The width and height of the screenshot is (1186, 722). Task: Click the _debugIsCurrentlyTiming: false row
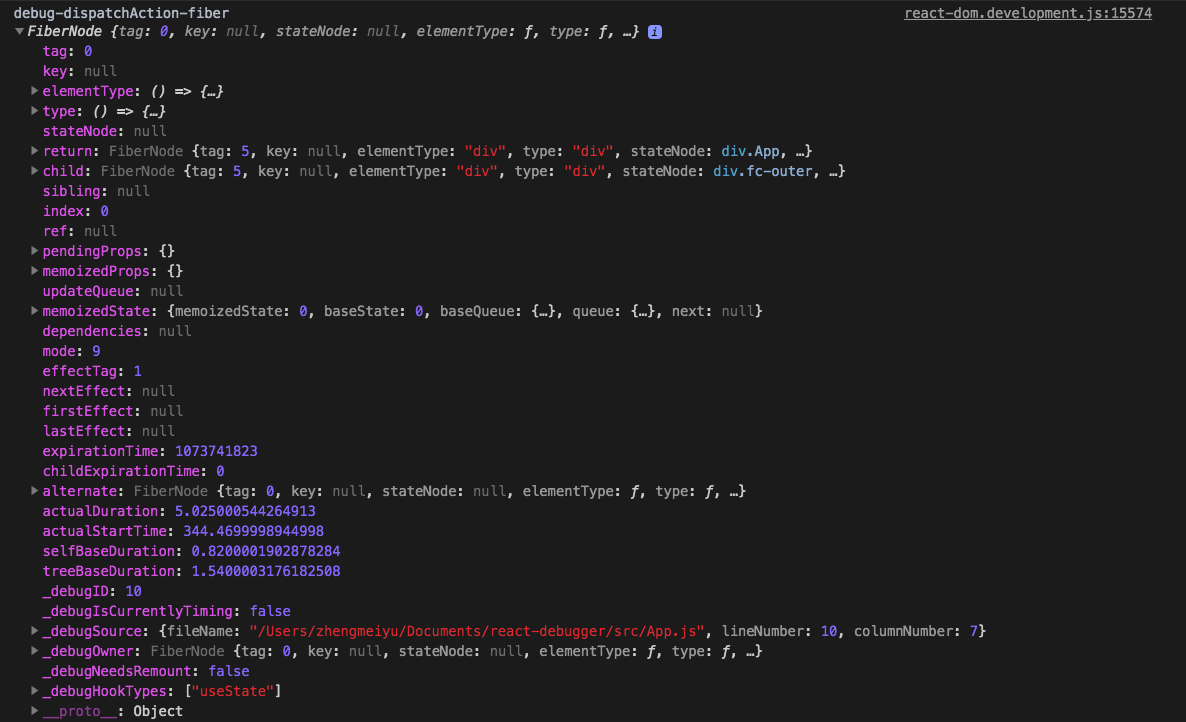166,611
